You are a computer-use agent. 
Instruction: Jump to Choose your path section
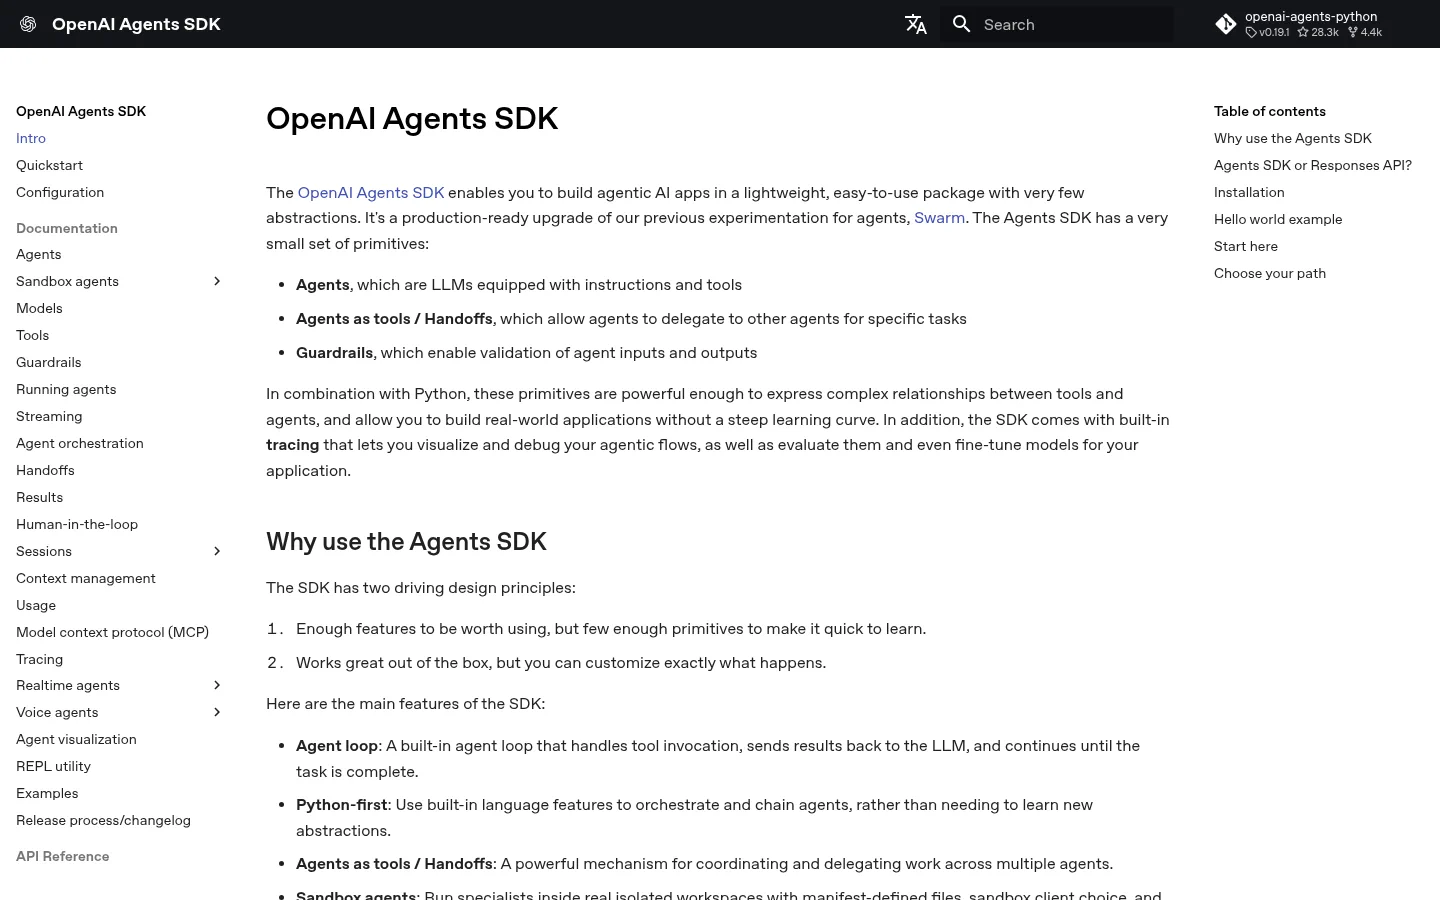(x=1270, y=273)
